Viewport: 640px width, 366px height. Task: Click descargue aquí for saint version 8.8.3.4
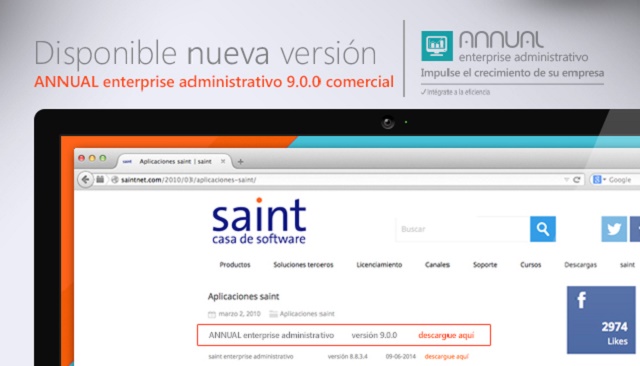click(446, 356)
